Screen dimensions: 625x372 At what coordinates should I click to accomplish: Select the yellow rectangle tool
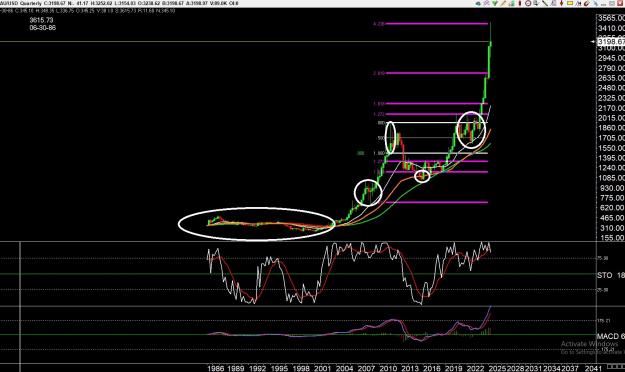(x=570, y=3)
